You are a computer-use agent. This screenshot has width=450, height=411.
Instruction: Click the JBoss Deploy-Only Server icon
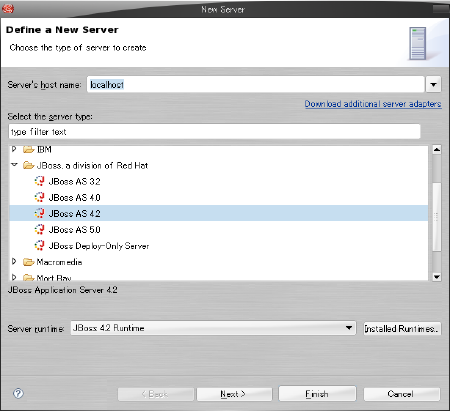click(39, 246)
